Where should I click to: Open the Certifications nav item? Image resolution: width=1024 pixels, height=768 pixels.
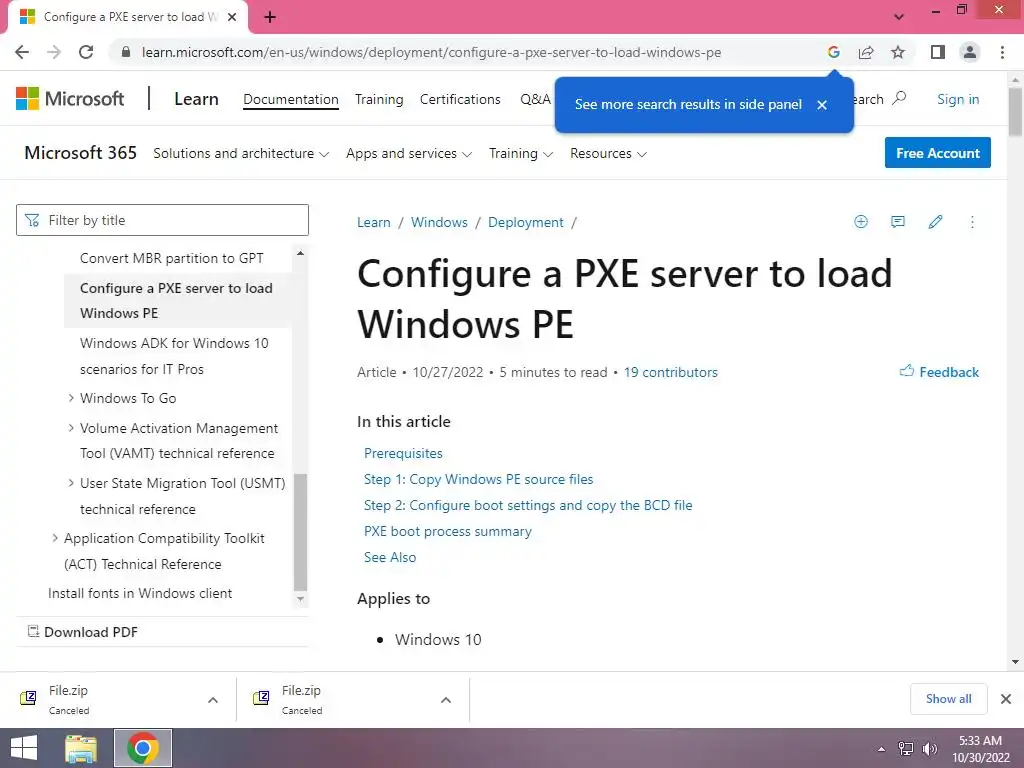click(x=460, y=99)
